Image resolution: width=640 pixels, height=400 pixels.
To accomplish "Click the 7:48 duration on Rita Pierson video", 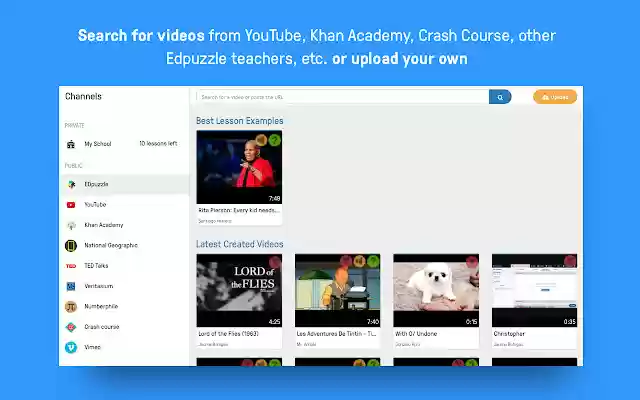I will 274,199.
